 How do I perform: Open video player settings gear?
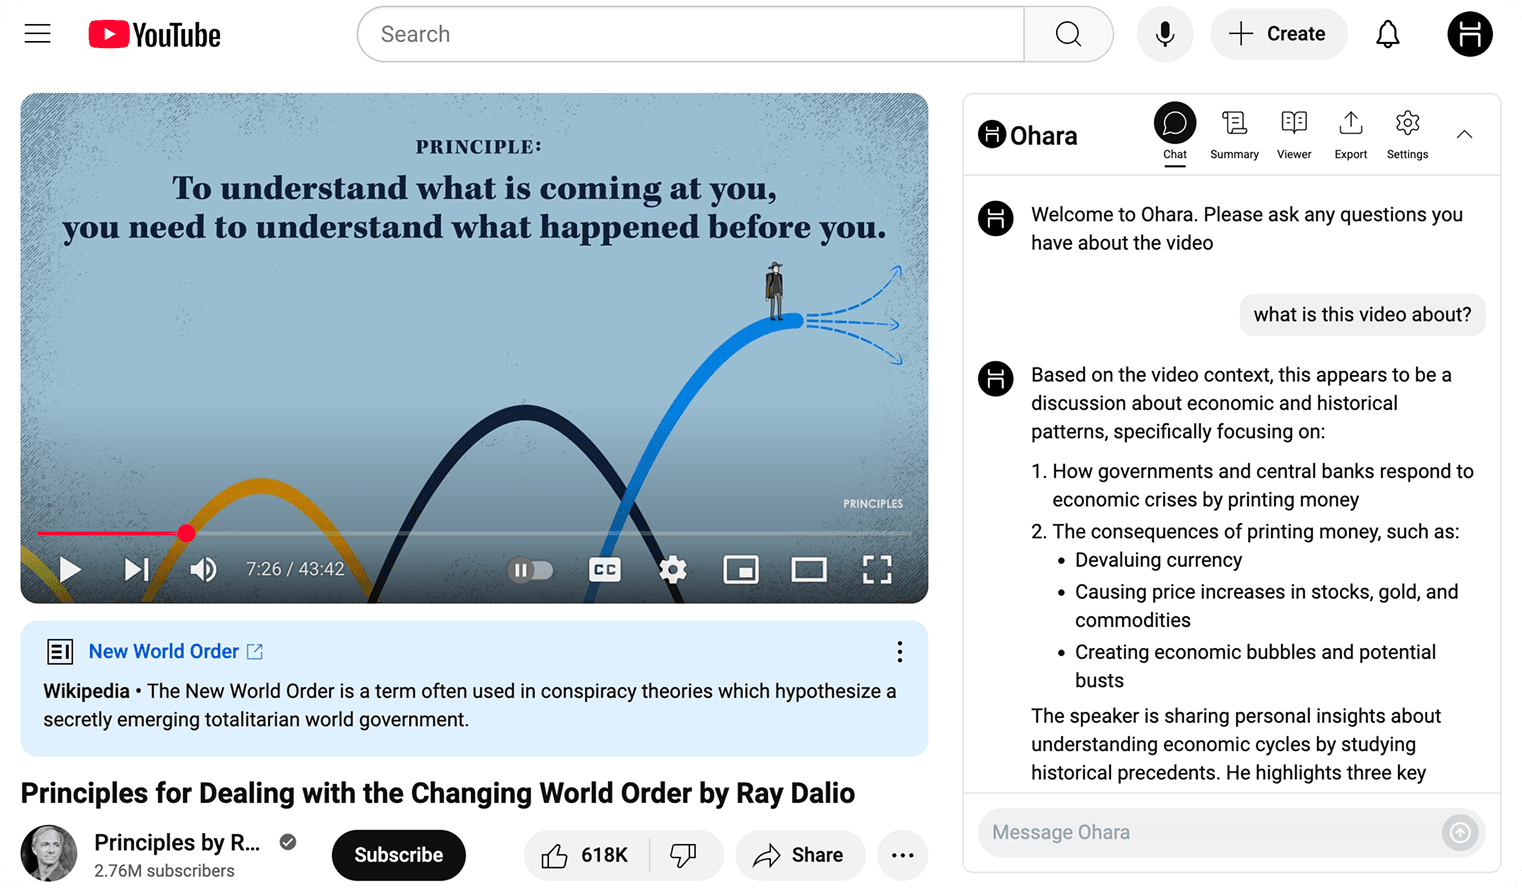[673, 569]
